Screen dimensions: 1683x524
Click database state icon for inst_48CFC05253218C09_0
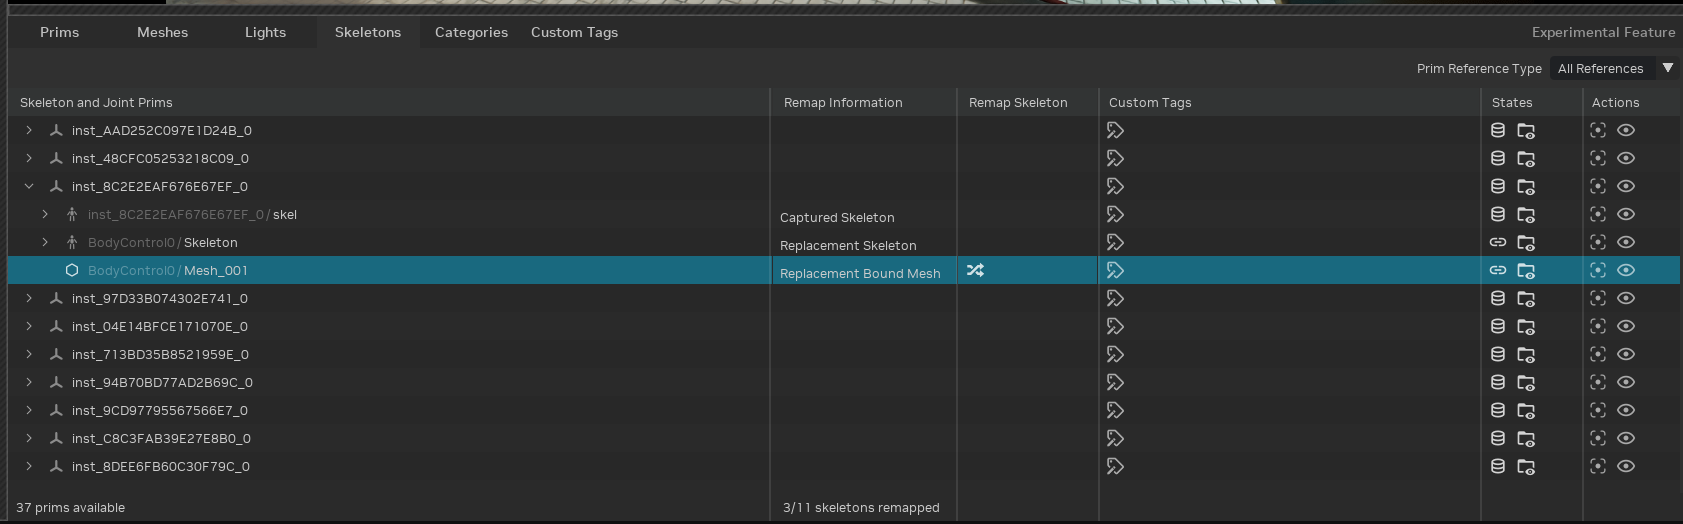[x=1497, y=158]
